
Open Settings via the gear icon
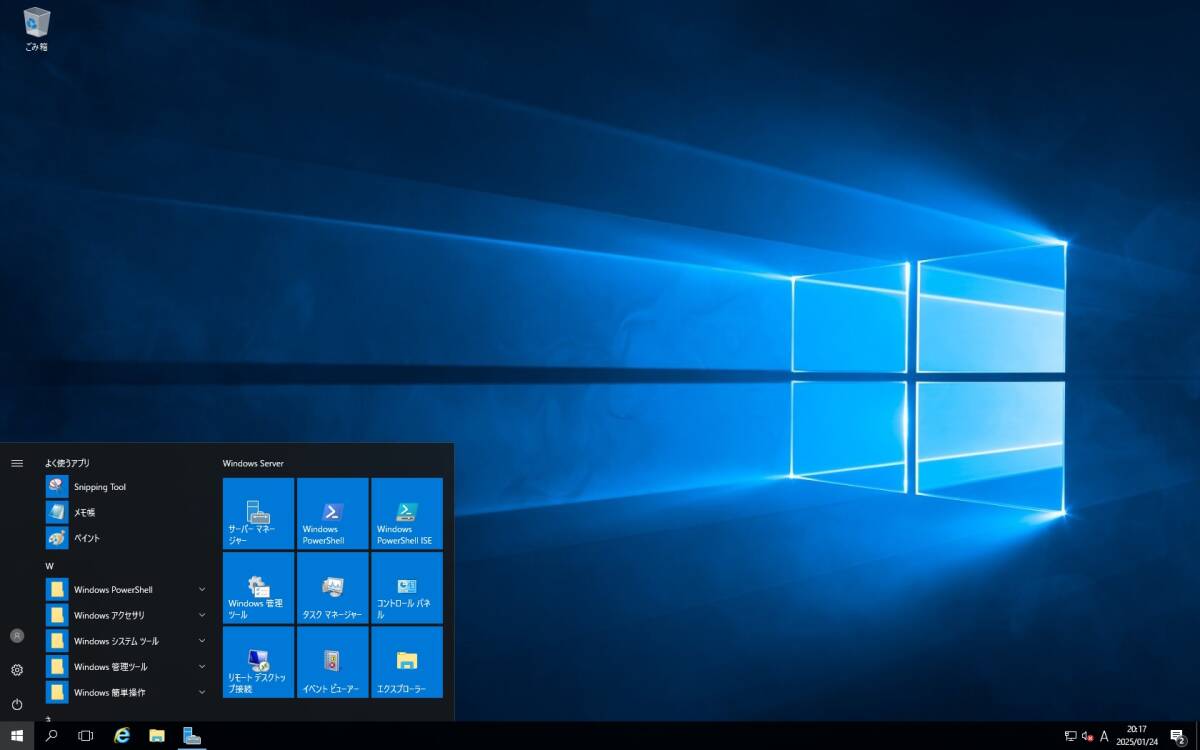click(x=17, y=670)
